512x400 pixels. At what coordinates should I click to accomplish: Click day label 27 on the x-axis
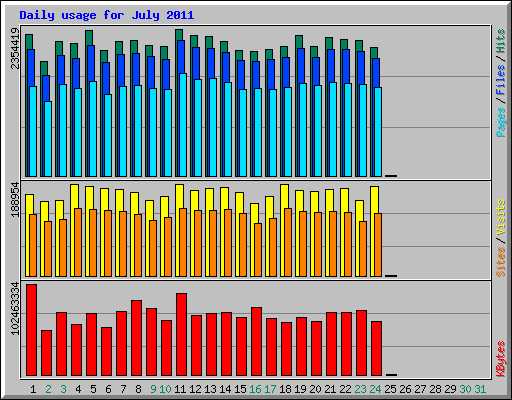[420, 389]
